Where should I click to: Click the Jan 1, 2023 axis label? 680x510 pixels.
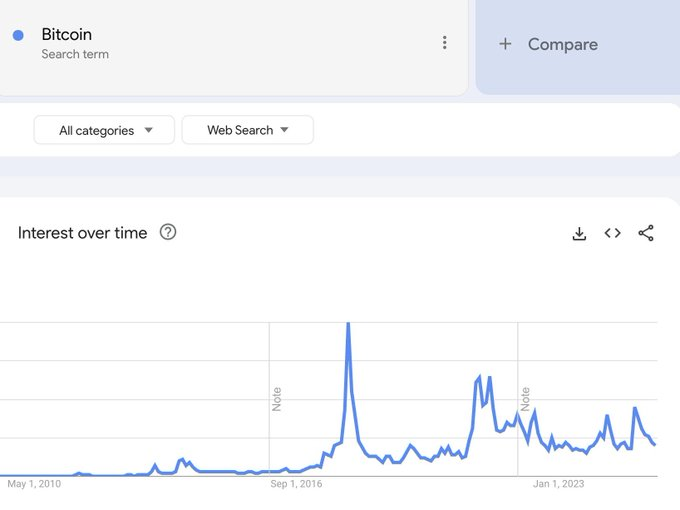pos(558,484)
